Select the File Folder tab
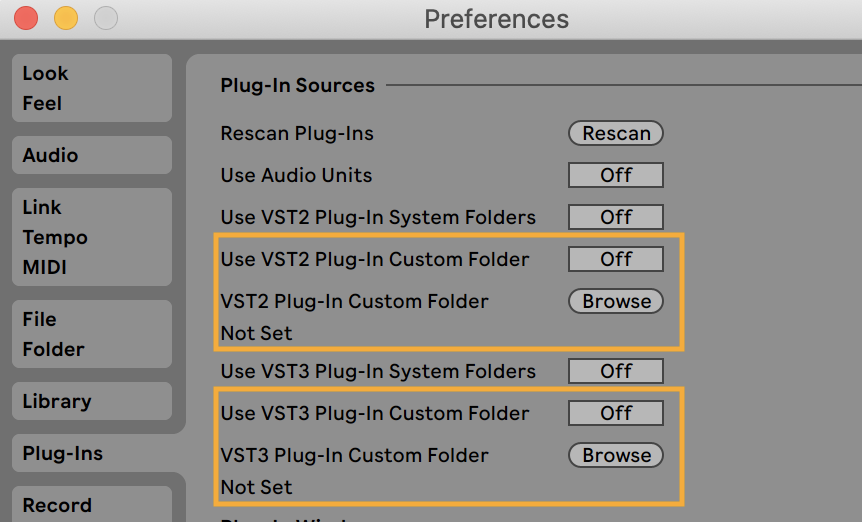Image resolution: width=862 pixels, height=522 pixels. click(90, 334)
